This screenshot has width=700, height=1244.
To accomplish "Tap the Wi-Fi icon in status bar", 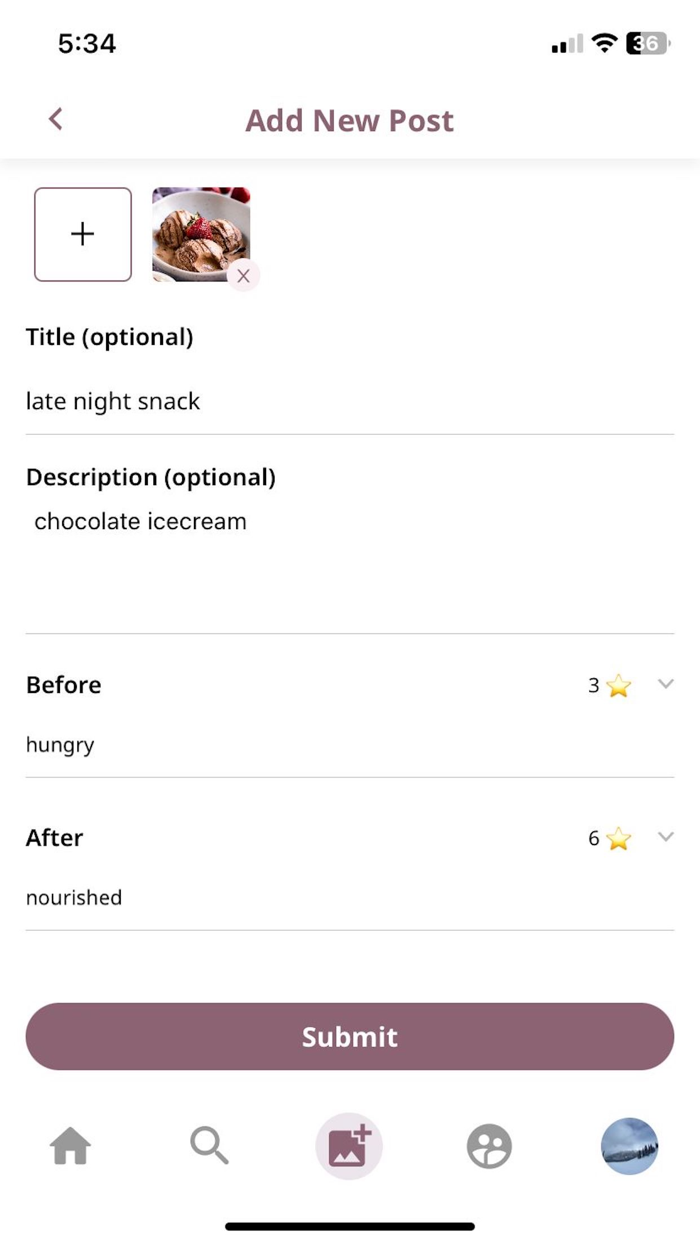I will (x=604, y=44).
